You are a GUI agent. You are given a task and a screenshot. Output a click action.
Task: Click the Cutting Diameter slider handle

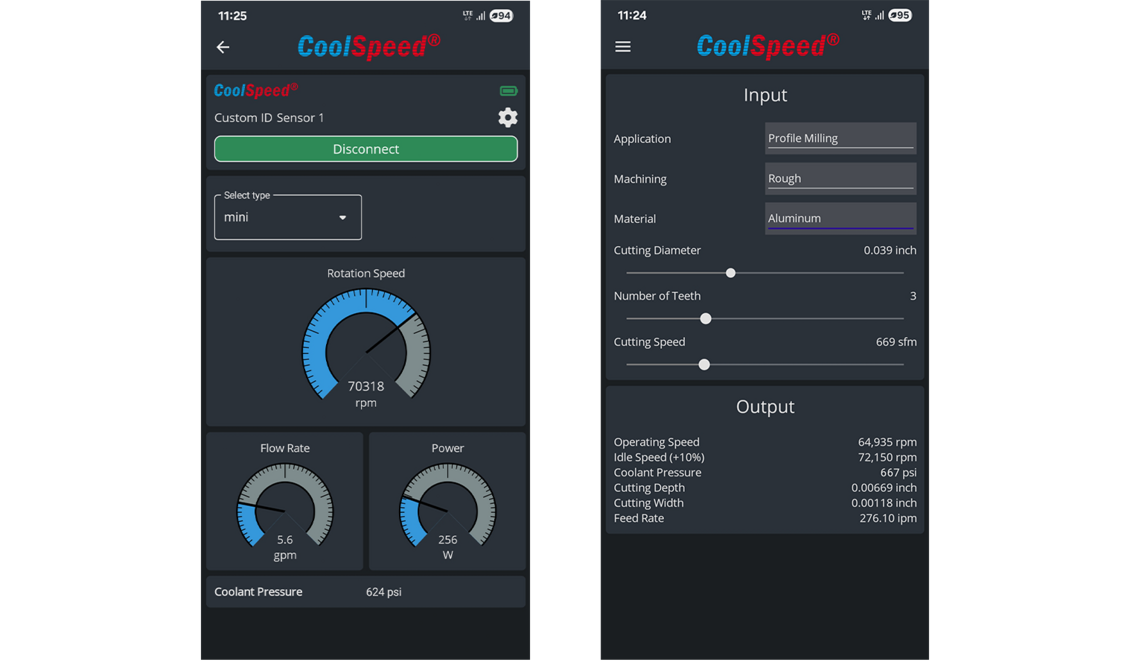click(731, 273)
